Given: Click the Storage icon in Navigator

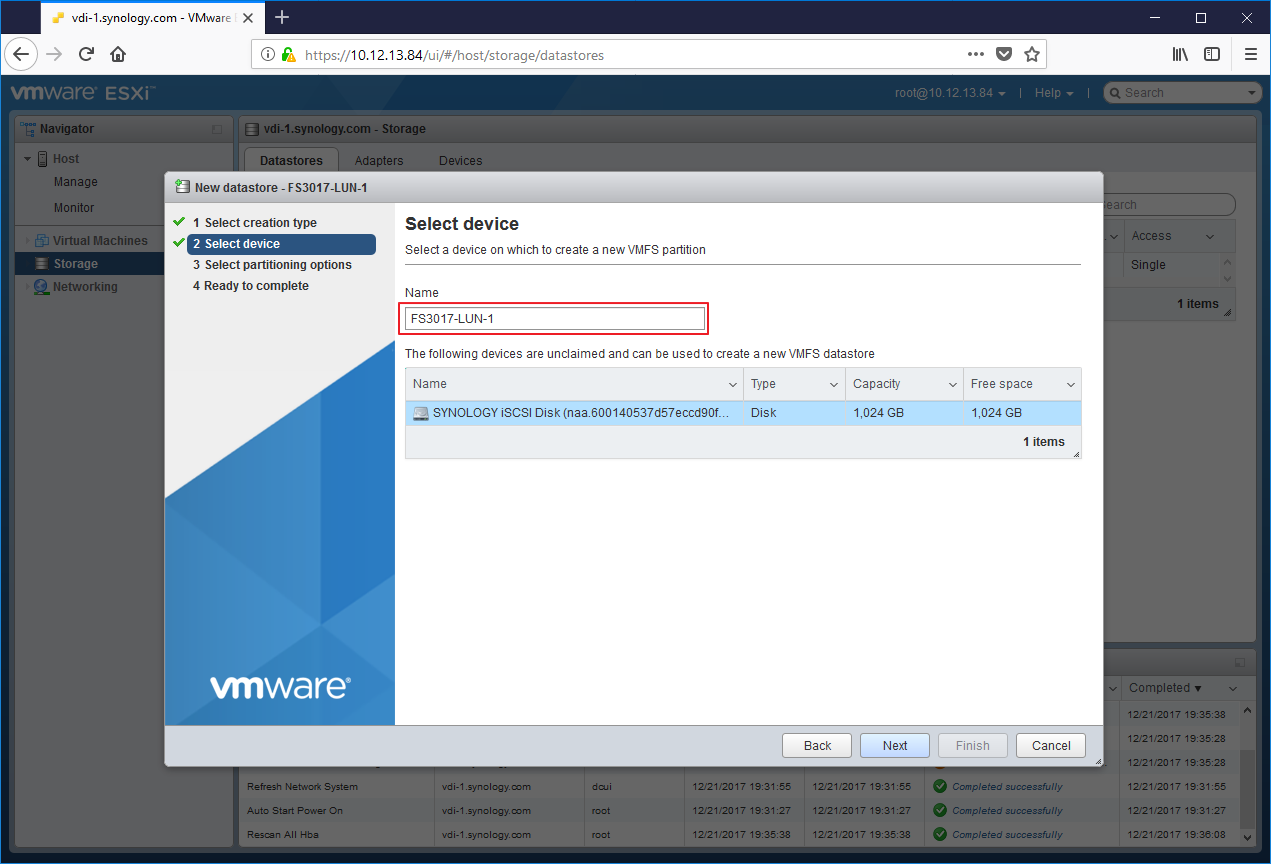Looking at the screenshot, I should [42, 264].
